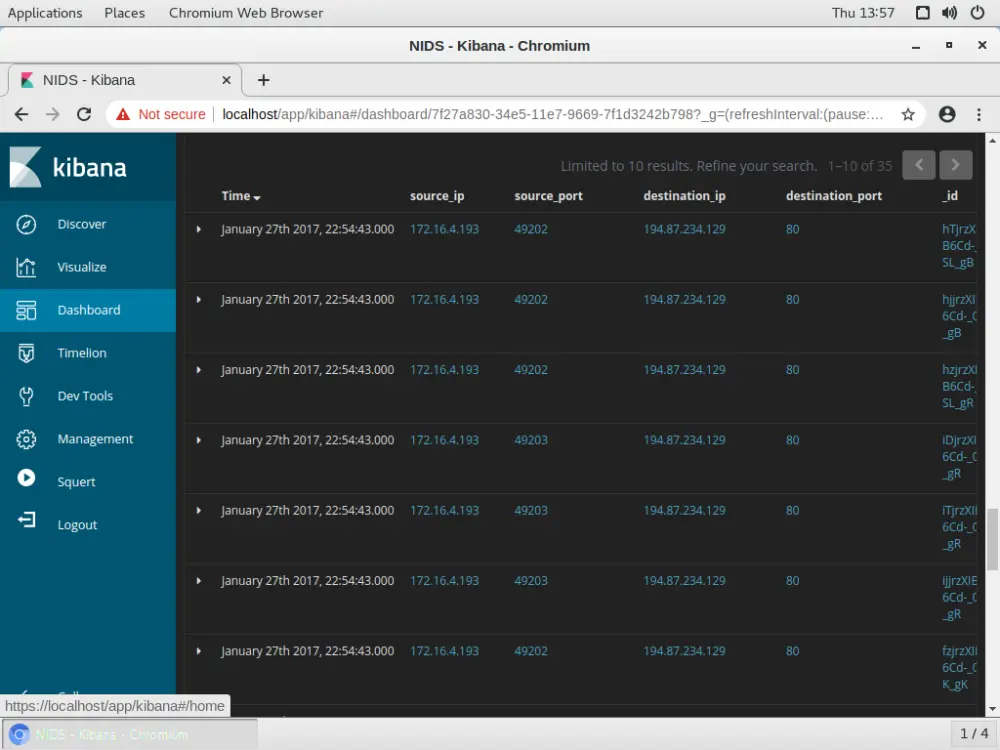Click the volume icon in the top bar

pos(948,13)
